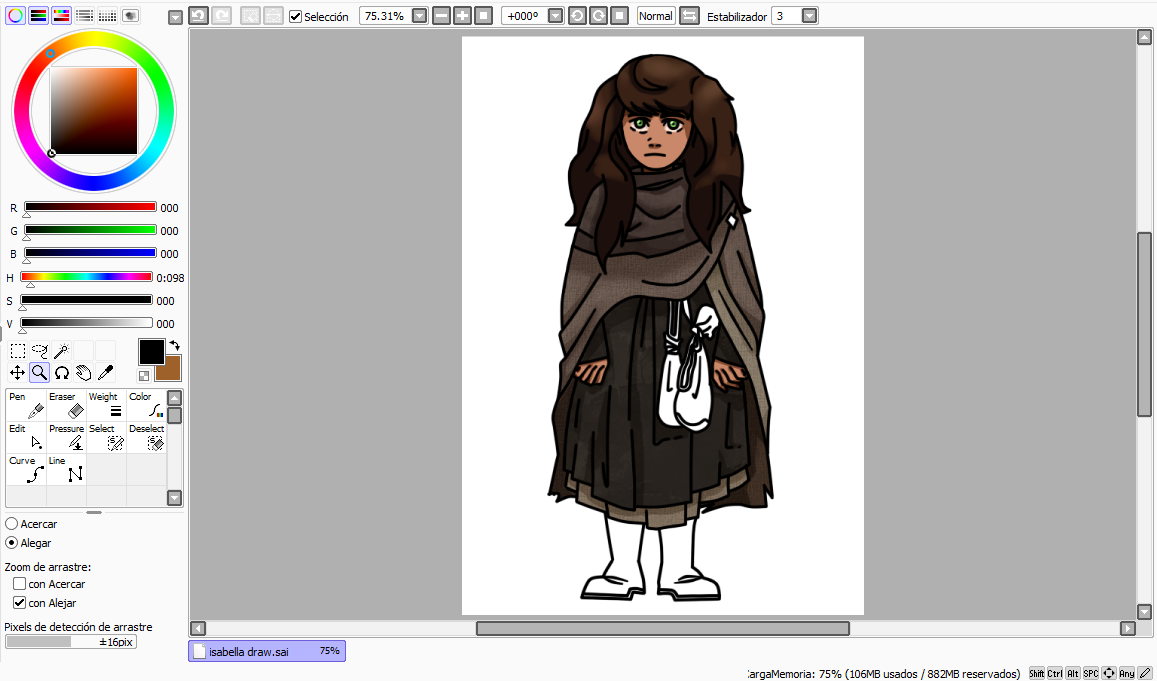The image size is (1157, 681).
Task: Choose the Edit linework tool
Action: click(x=27, y=437)
